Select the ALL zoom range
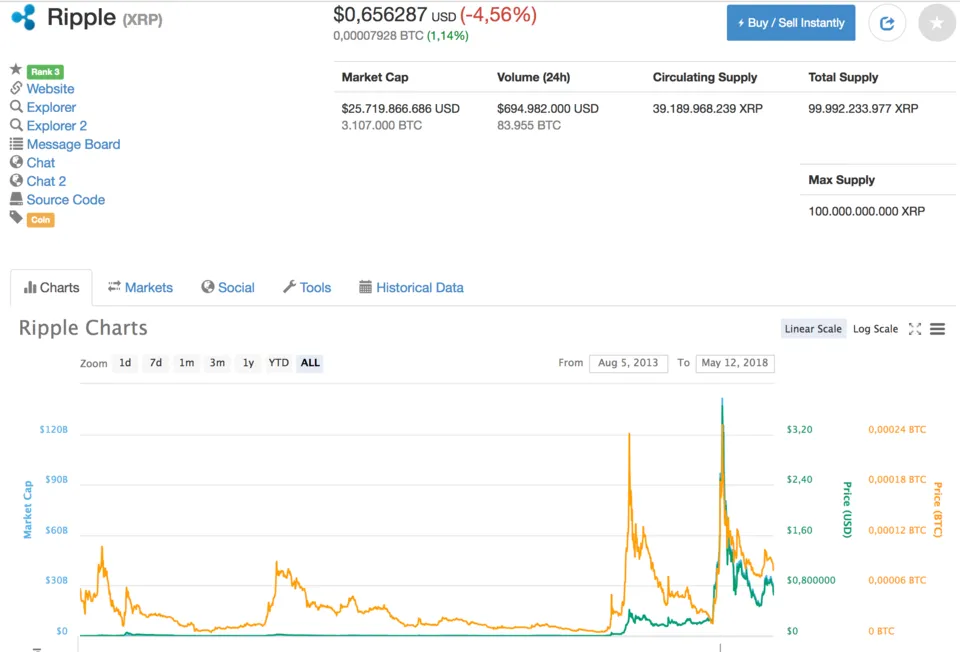The width and height of the screenshot is (960, 652). pyautogui.click(x=310, y=362)
